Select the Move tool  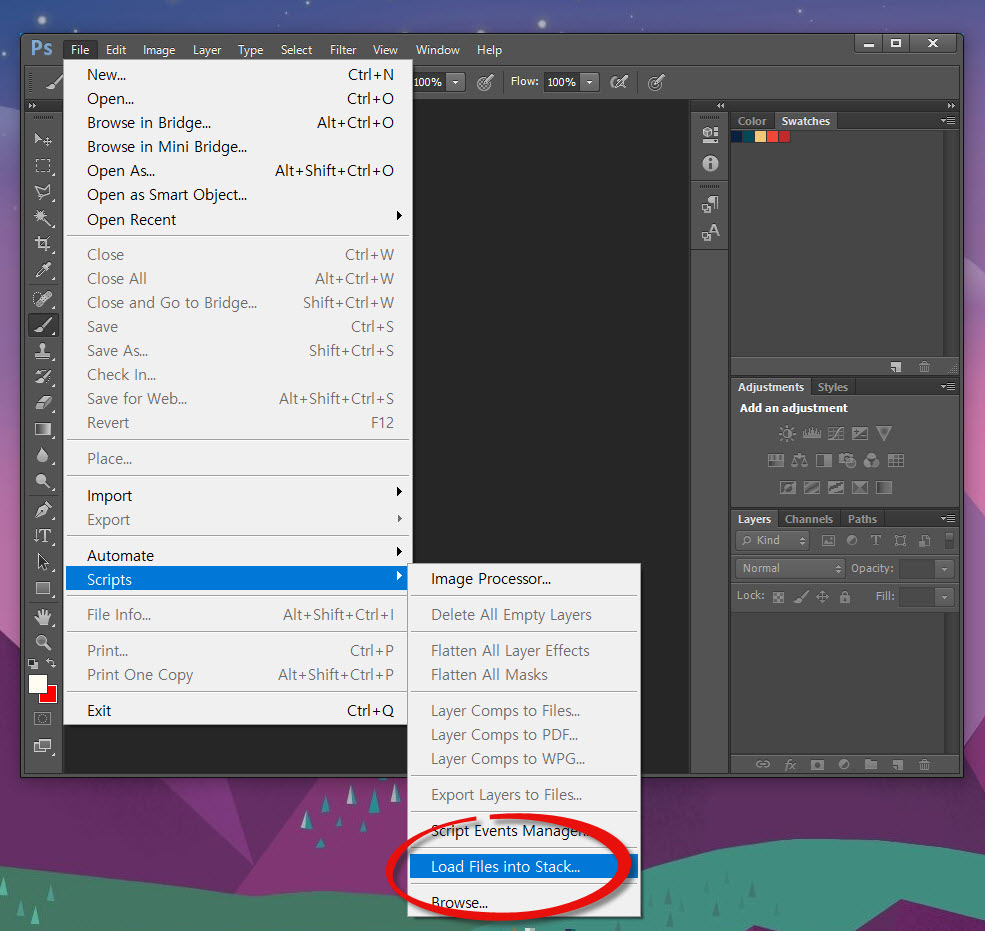(x=43, y=139)
